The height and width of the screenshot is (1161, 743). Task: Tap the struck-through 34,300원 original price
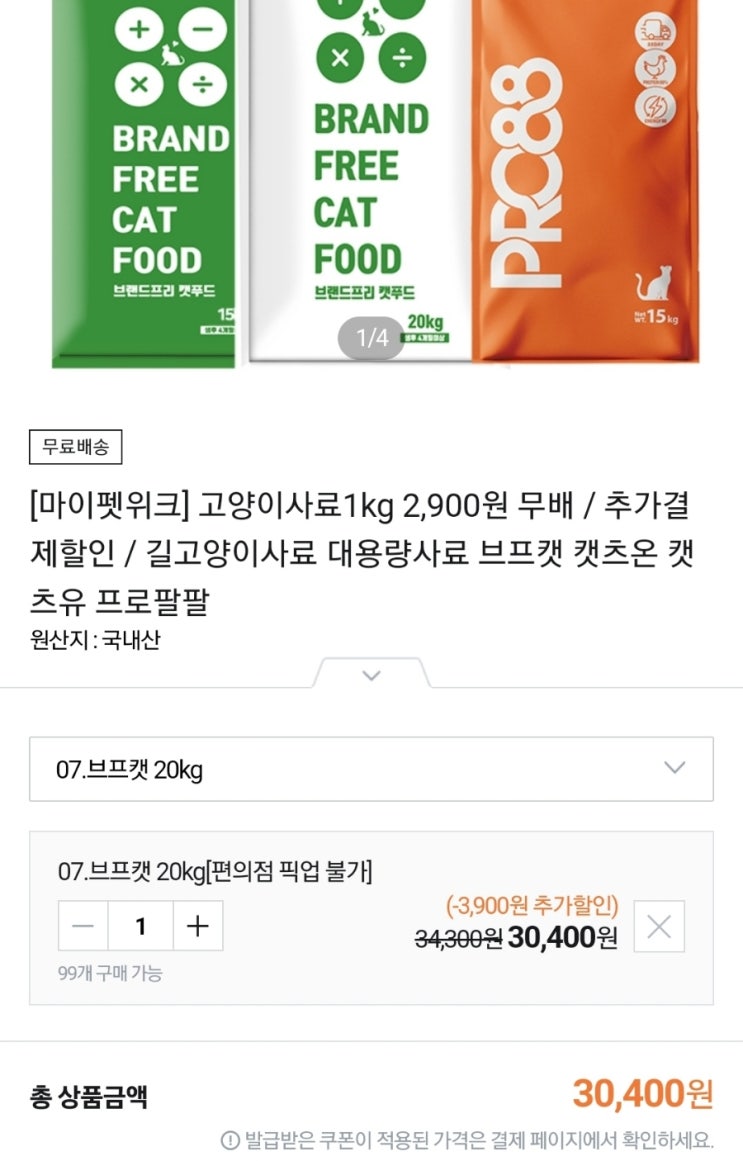pyautogui.click(x=458, y=938)
